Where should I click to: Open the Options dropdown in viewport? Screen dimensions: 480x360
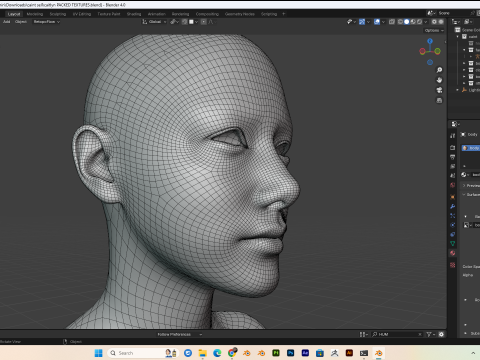[434, 30]
